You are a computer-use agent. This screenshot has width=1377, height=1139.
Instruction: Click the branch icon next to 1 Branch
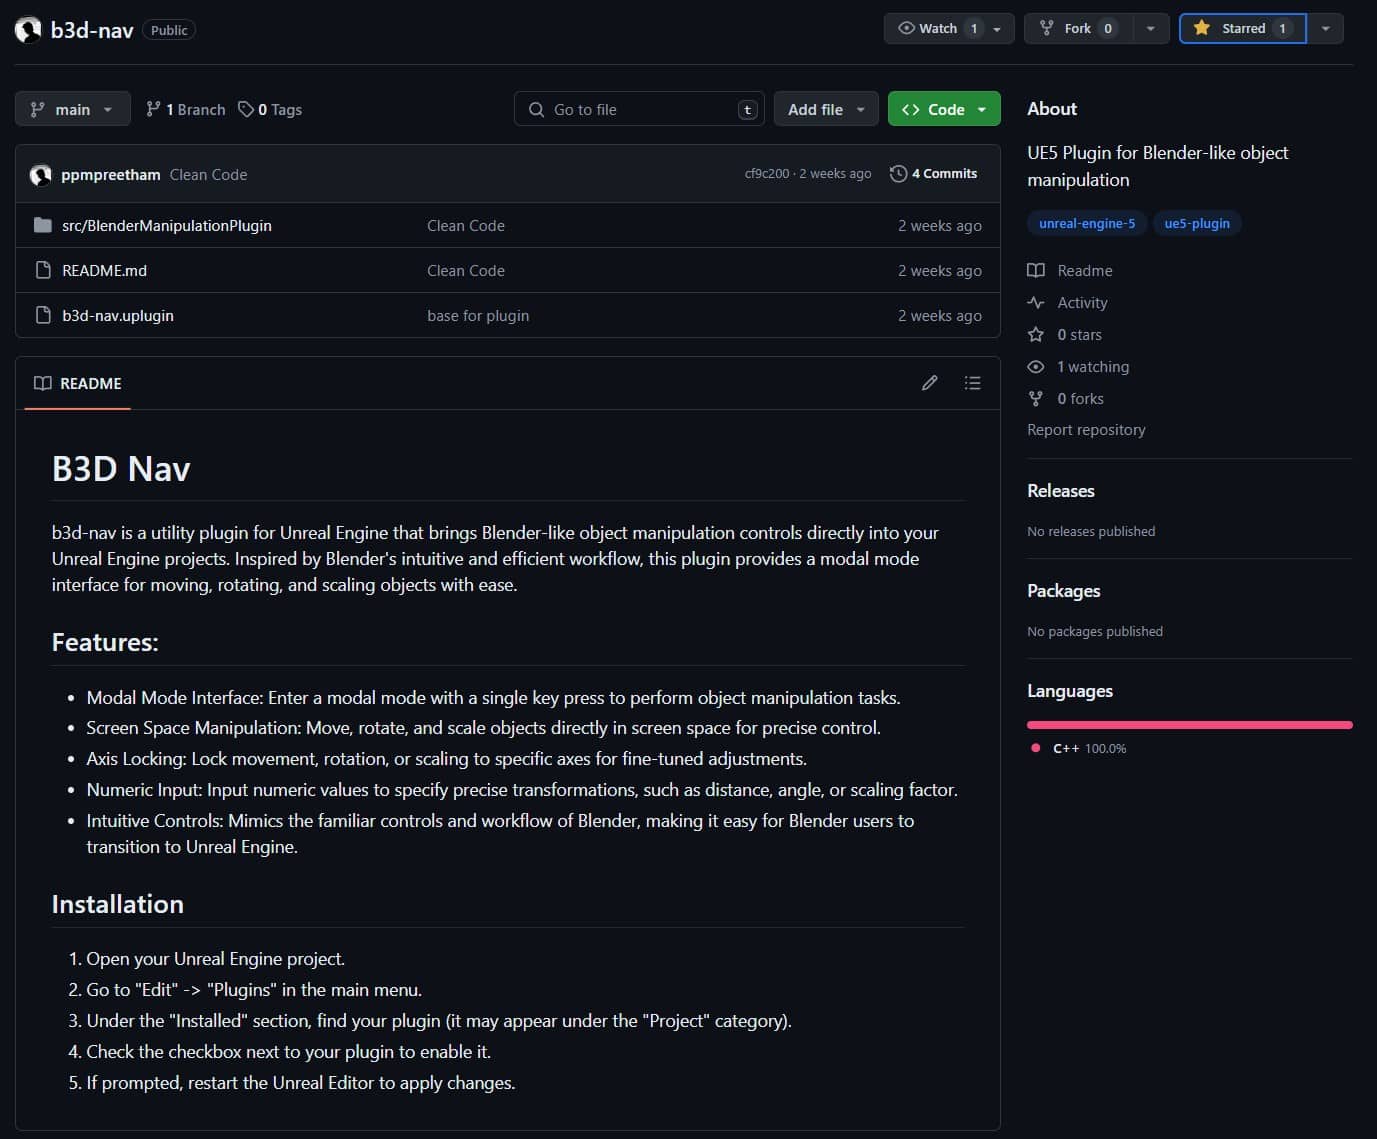[153, 109]
